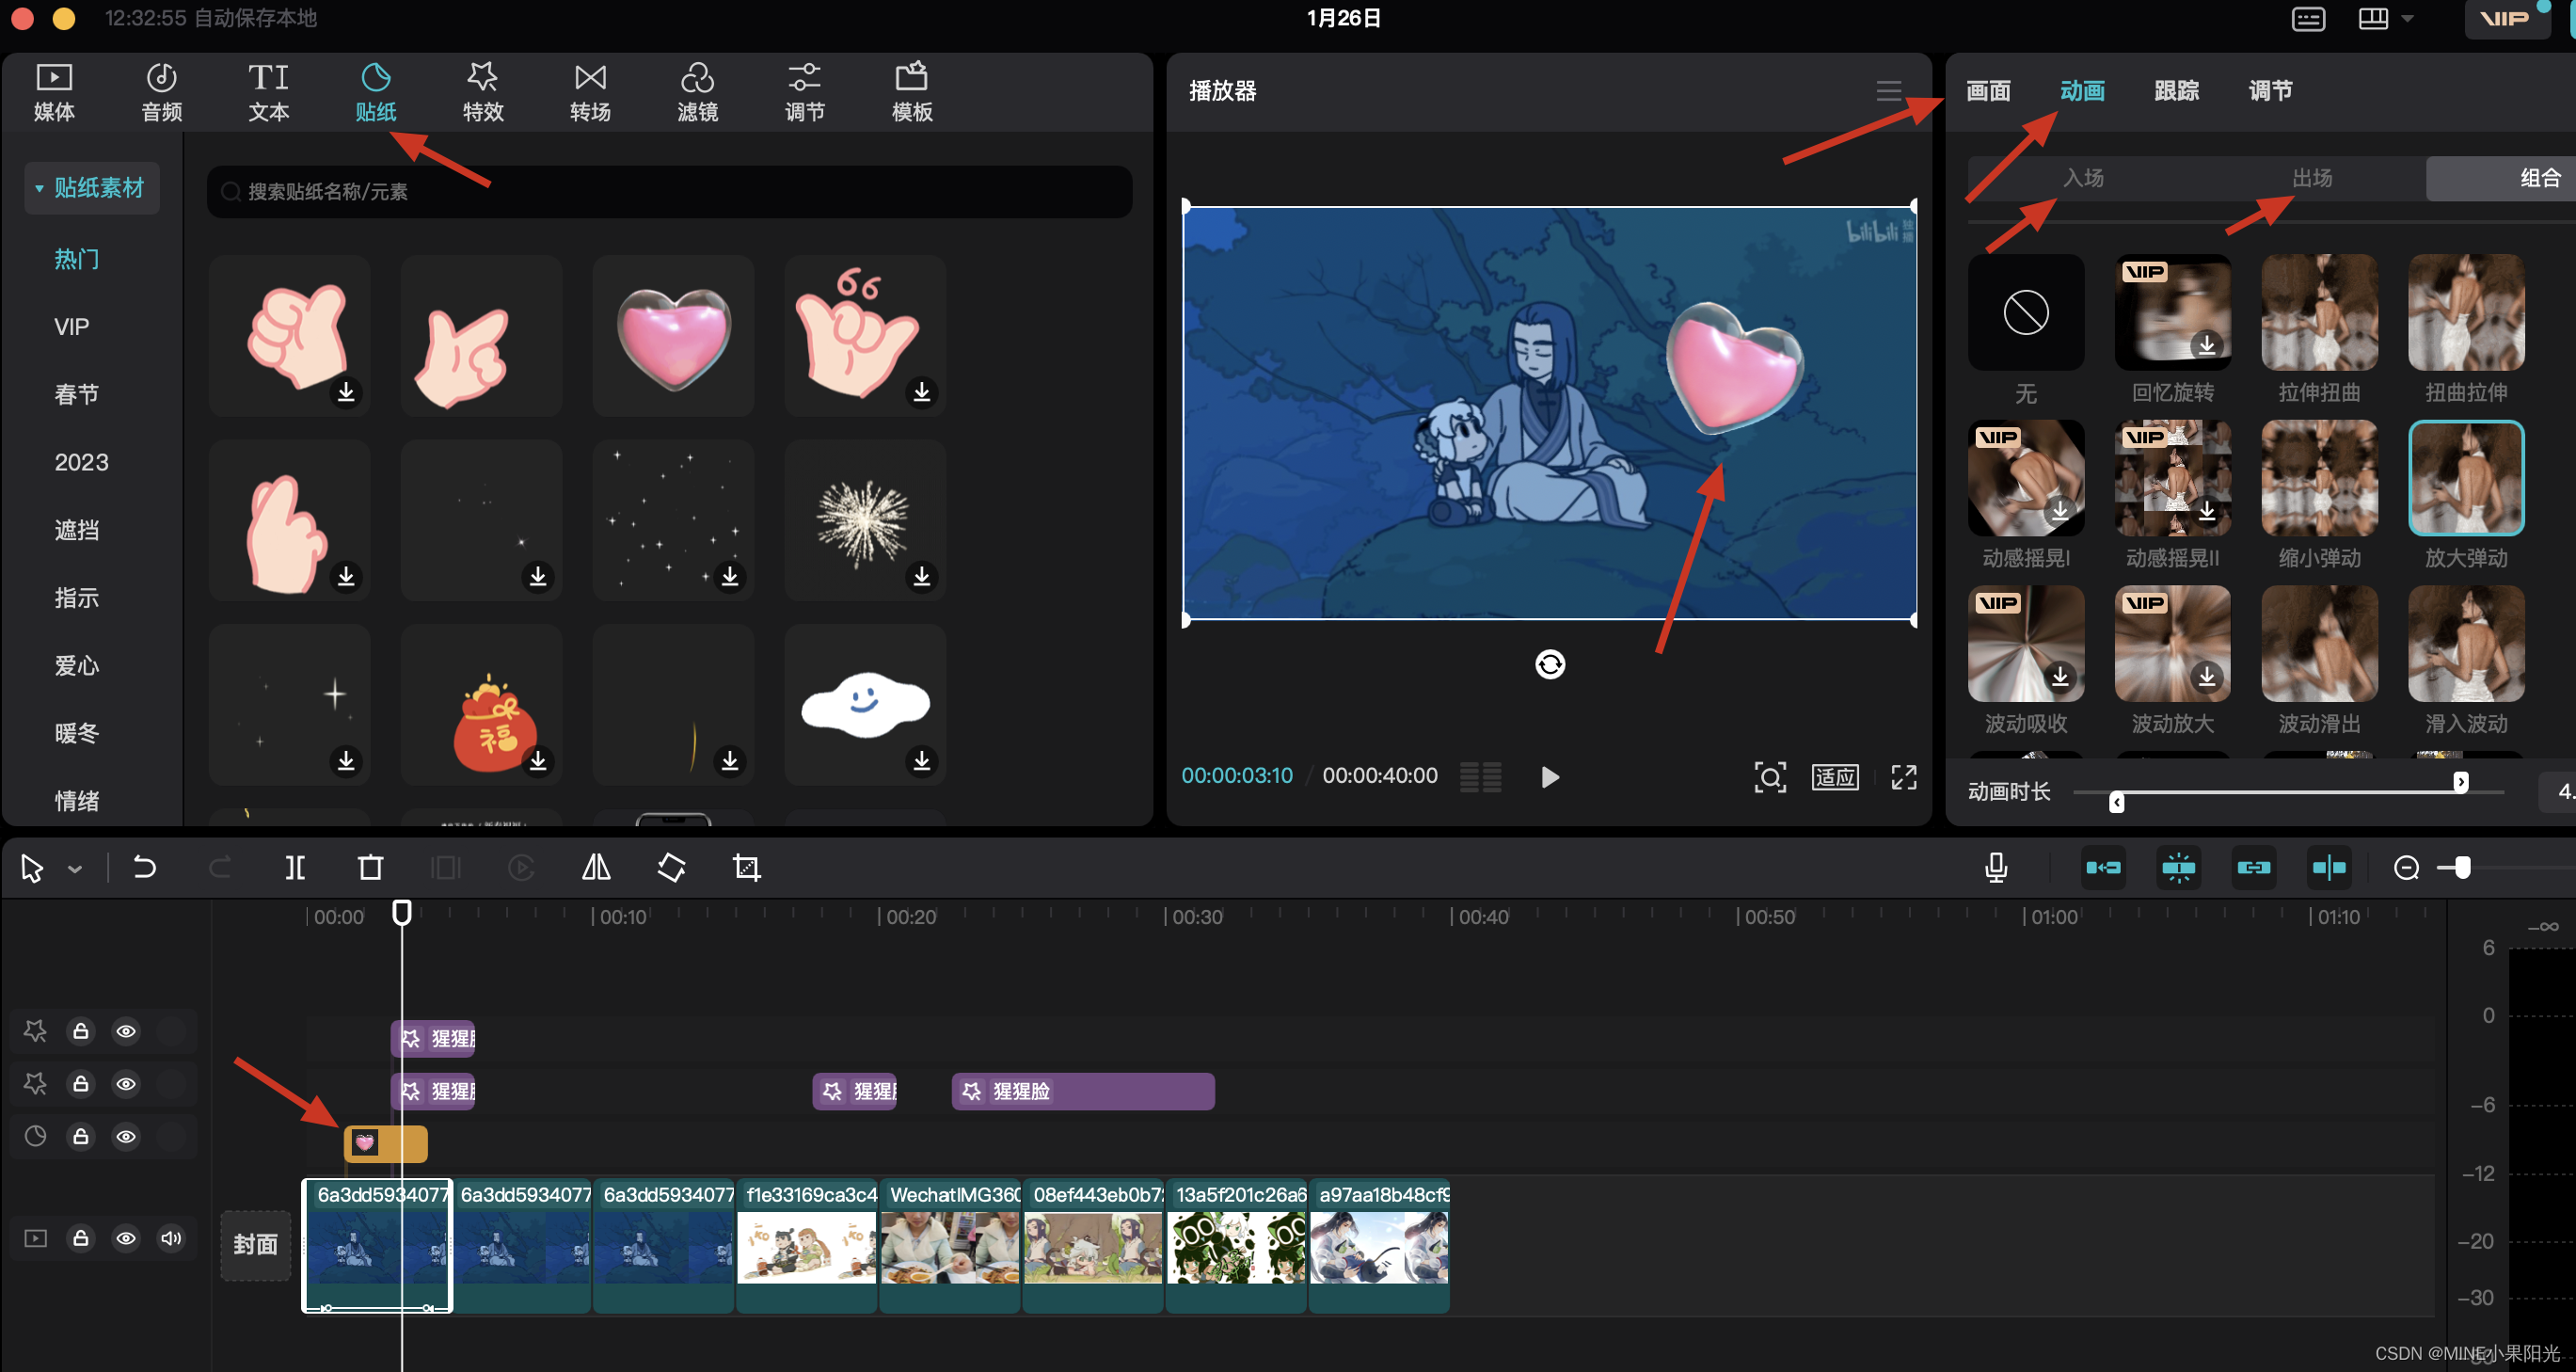Click the undo arrow icon
This screenshot has height=1372, width=2576.
(x=144, y=867)
